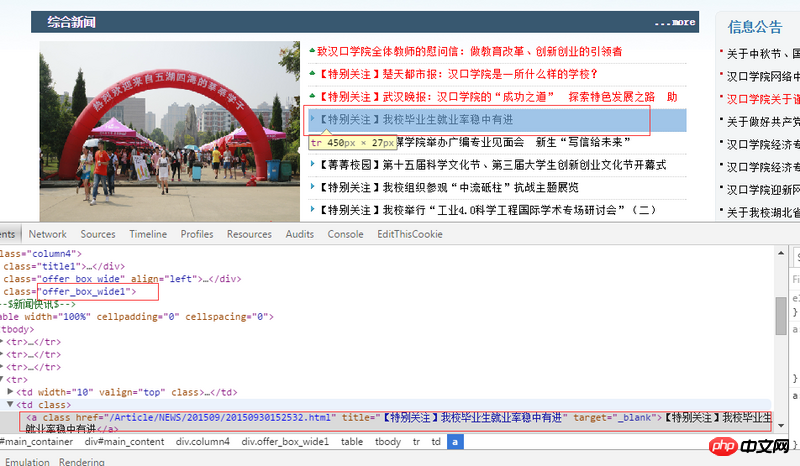Select div.offer_box_wide1 in the breadcrumb bar
800x466 pixels.
(285, 441)
